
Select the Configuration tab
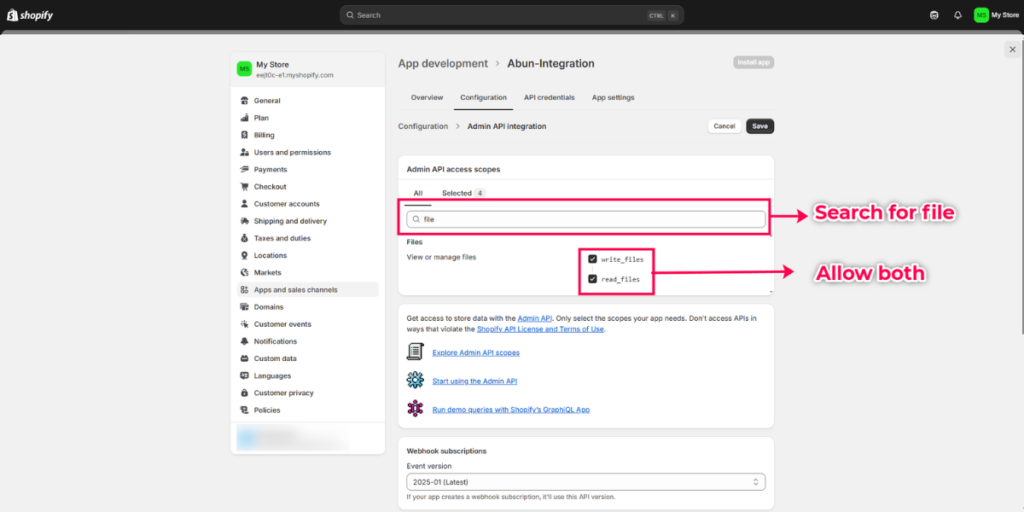click(x=483, y=97)
